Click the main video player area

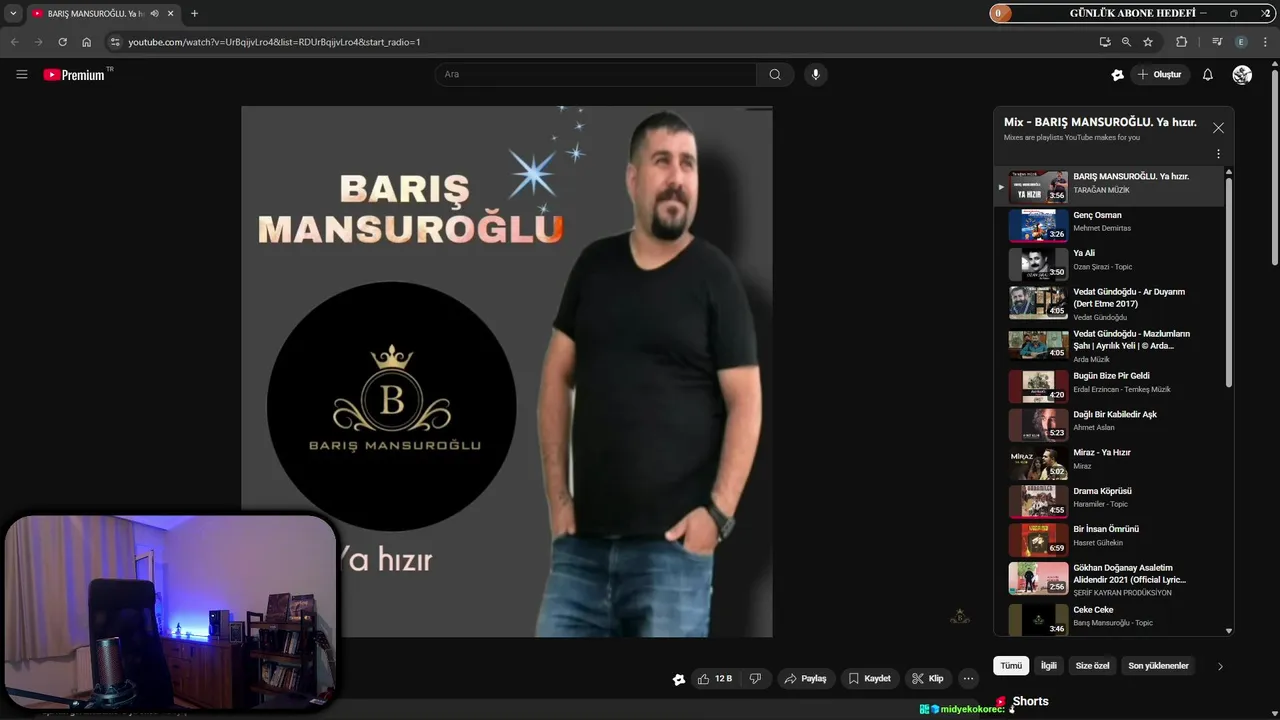(506, 372)
